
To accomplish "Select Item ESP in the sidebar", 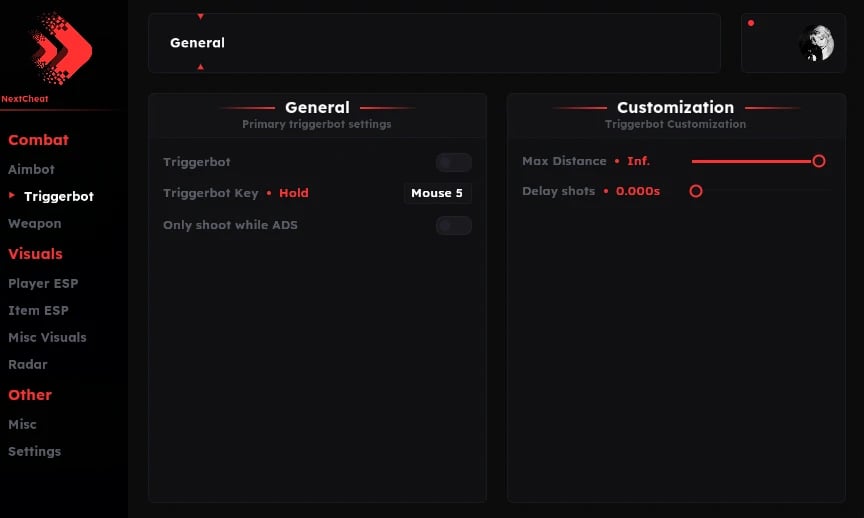I will point(38,310).
